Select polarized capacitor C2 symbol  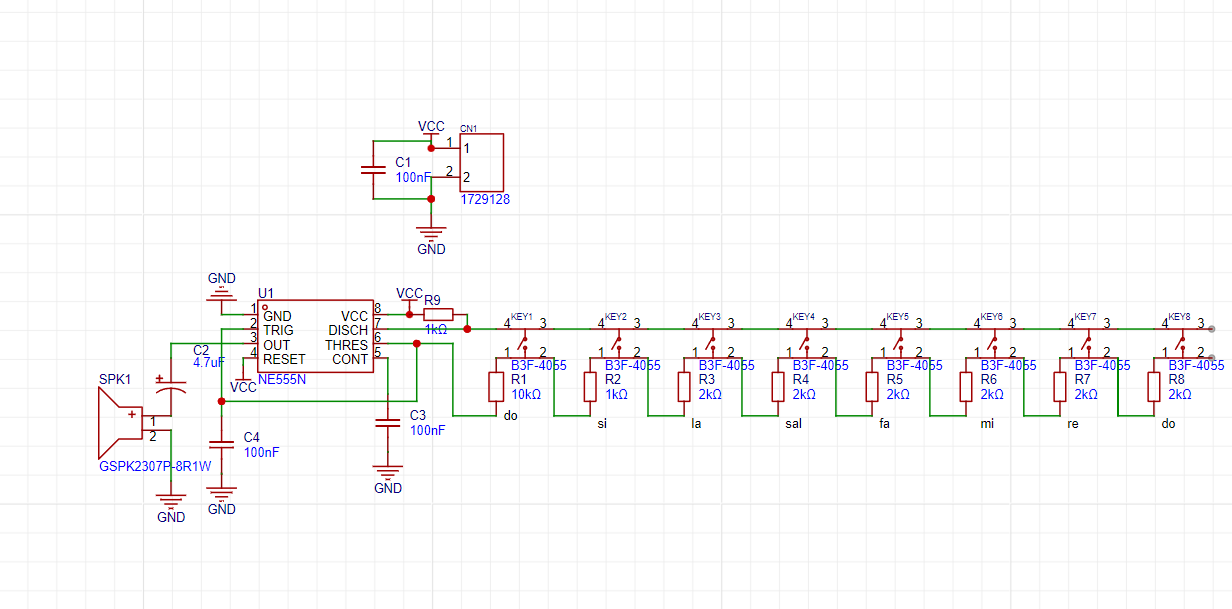click(171, 388)
